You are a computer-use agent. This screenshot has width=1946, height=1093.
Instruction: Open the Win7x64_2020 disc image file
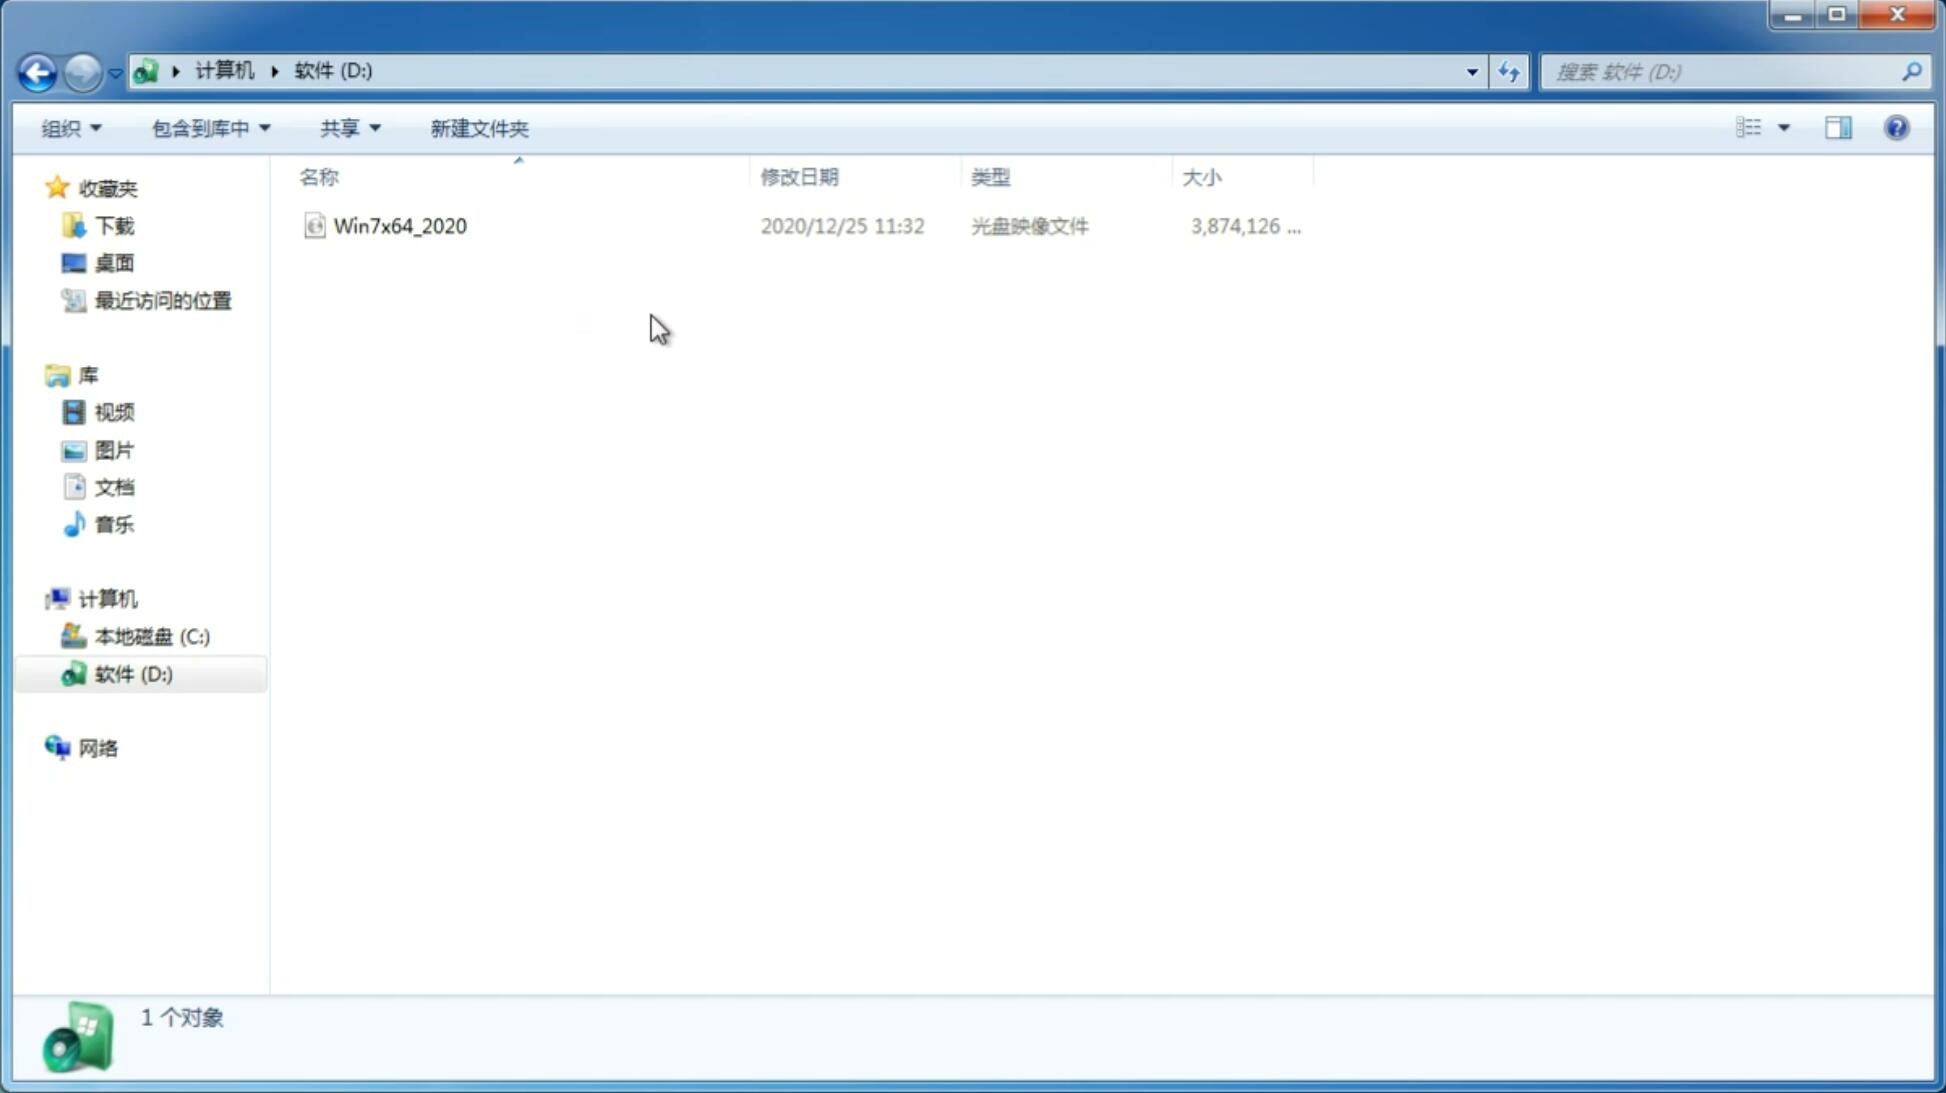tap(398, 224)
